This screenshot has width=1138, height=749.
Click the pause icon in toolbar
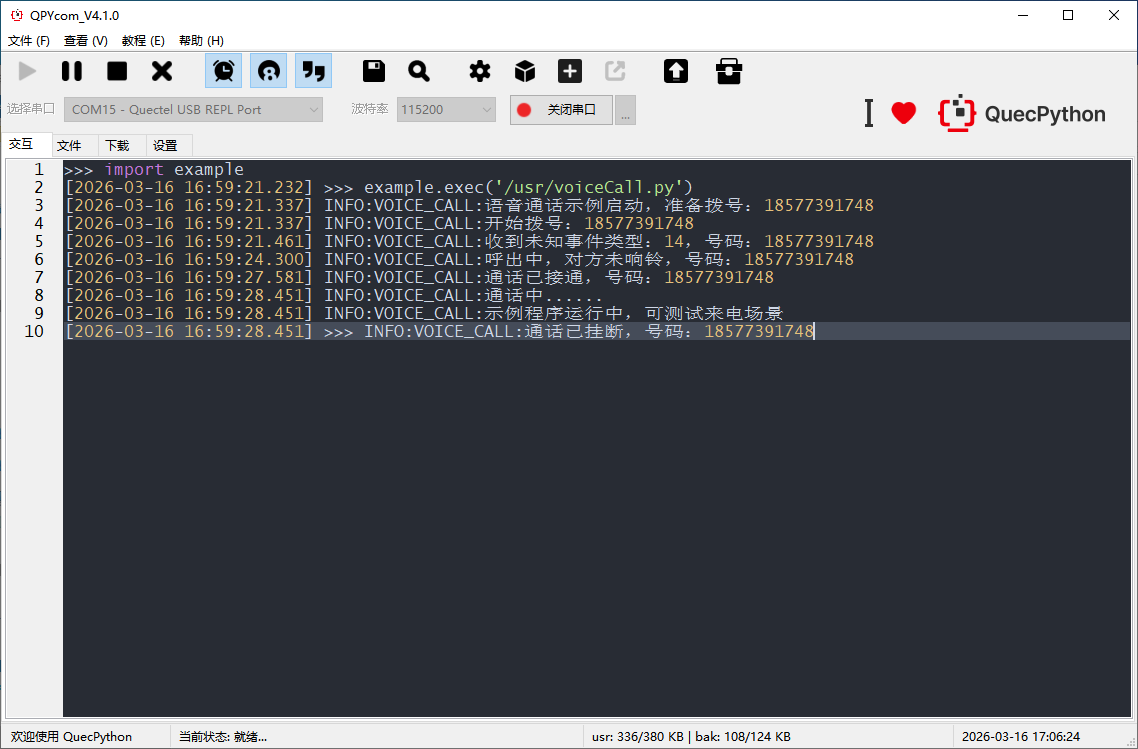pyautogui.click(x=72, y=71)
